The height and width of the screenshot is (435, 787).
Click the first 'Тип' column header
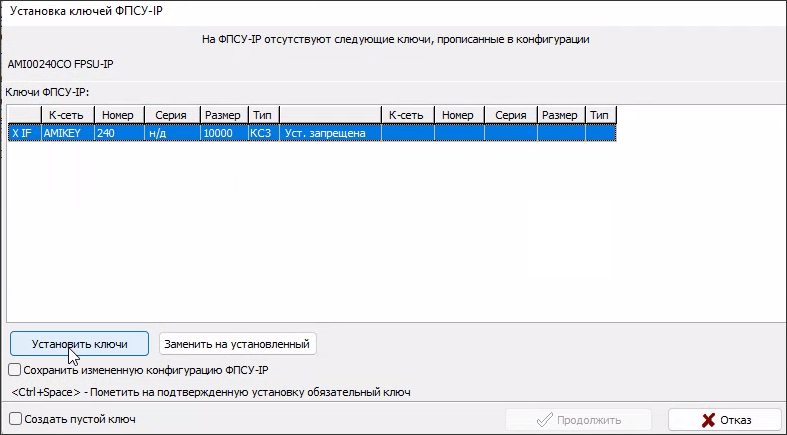(x=263, y=115)
